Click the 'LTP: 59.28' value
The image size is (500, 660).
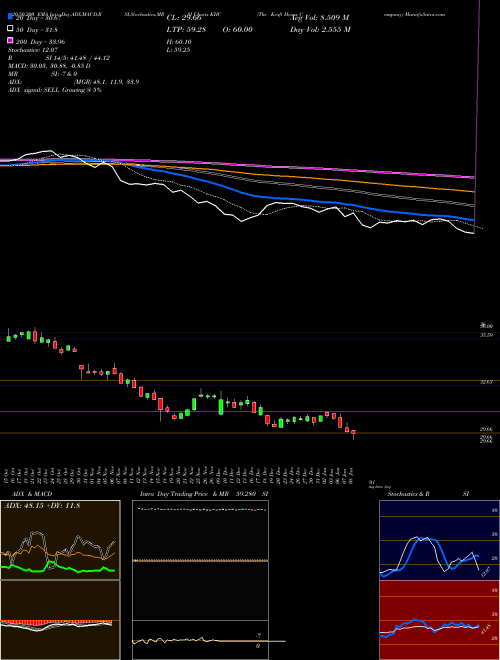click(186, 29)
